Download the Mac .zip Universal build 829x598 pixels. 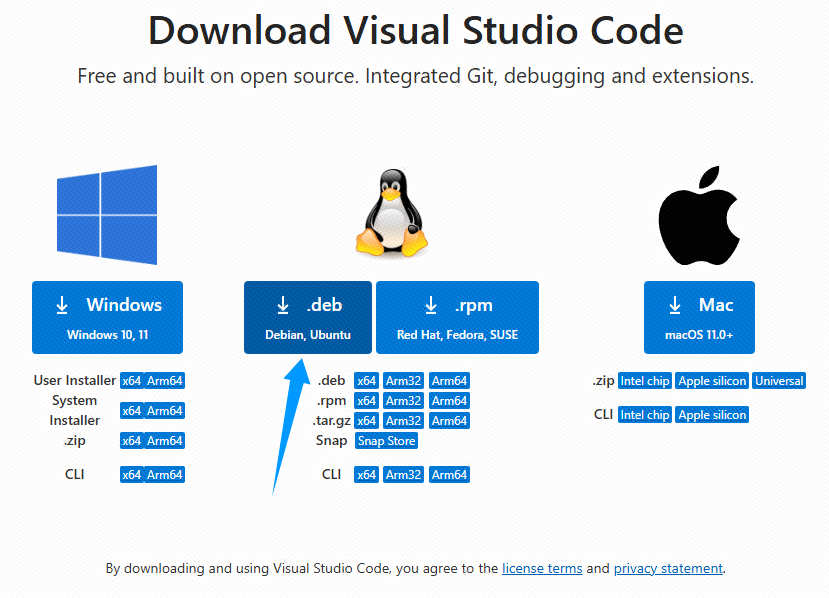tap(779, 381)
